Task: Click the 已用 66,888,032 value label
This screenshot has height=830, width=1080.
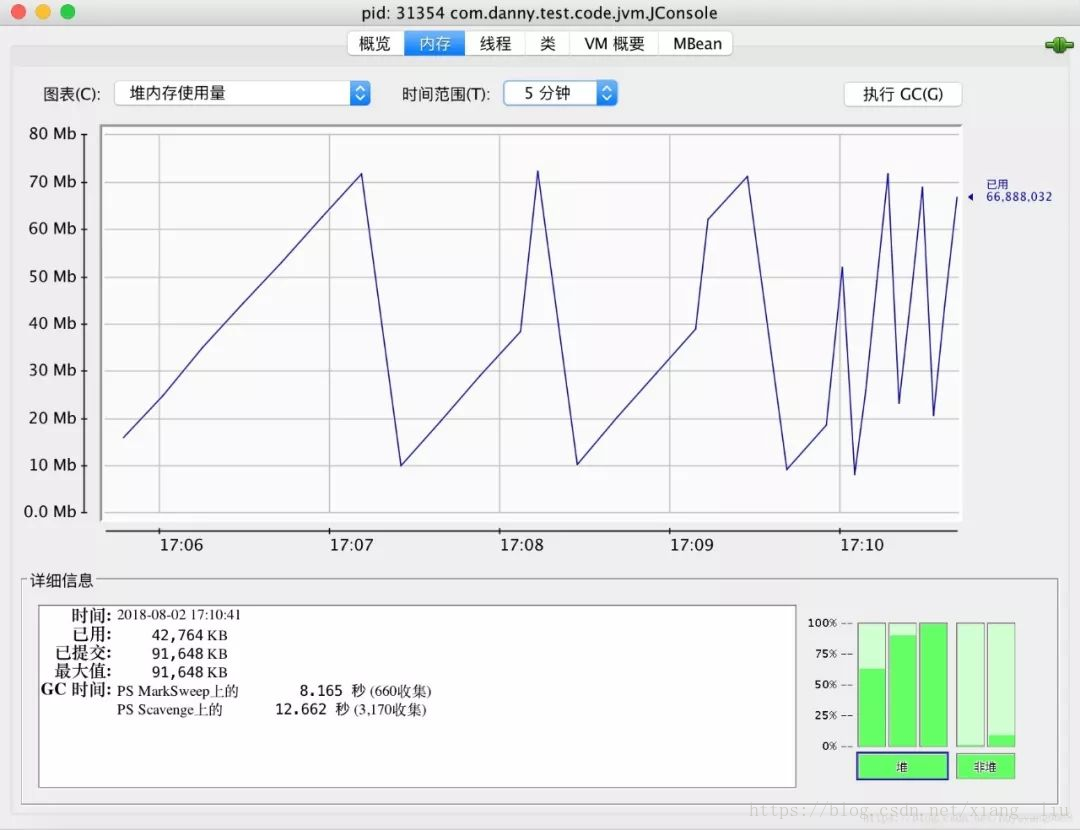Action: [x=1018, y=191]
